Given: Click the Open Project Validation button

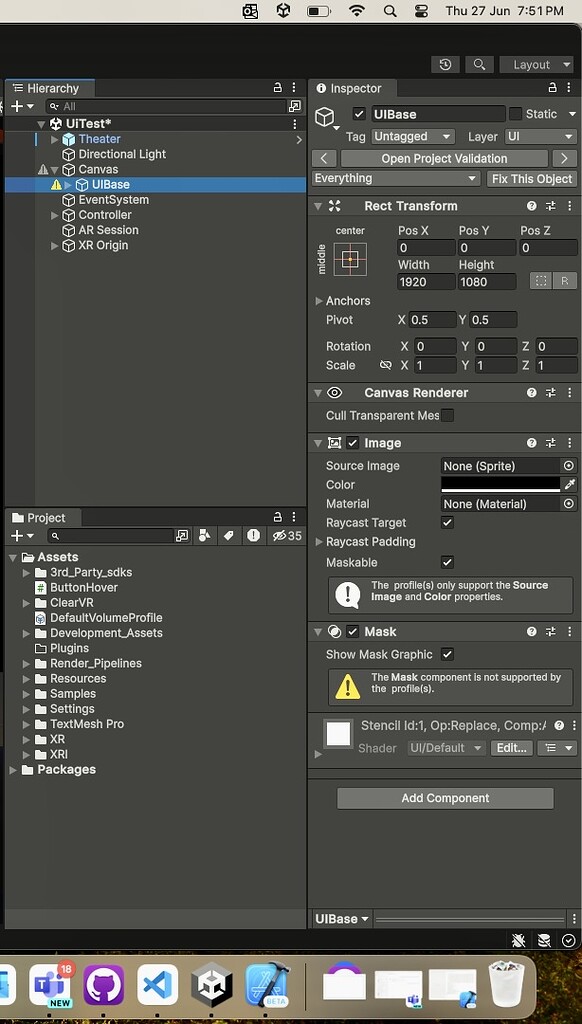Looking at the screenshot, I should [x=443, y=158].
